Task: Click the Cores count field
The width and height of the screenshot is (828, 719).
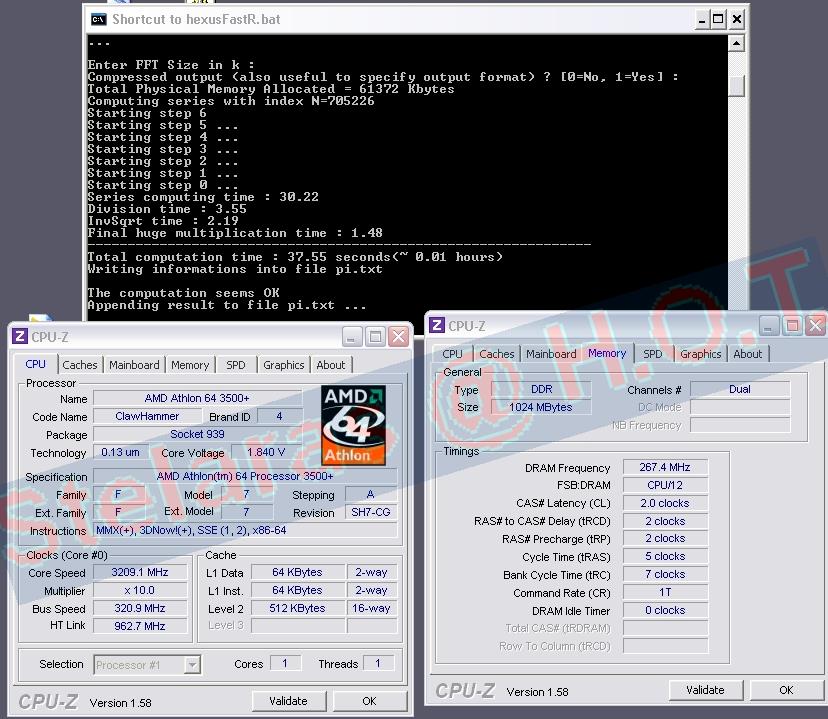Action: pos(285,664)
